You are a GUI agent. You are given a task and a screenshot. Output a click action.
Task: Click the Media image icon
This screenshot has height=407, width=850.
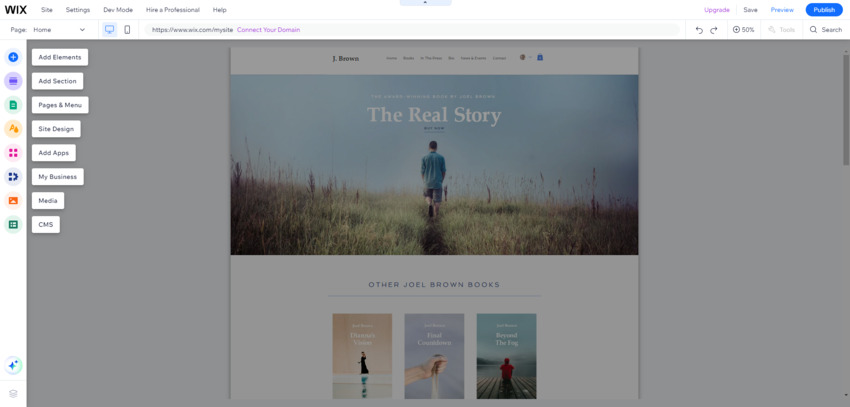click(x=13, y=201)
